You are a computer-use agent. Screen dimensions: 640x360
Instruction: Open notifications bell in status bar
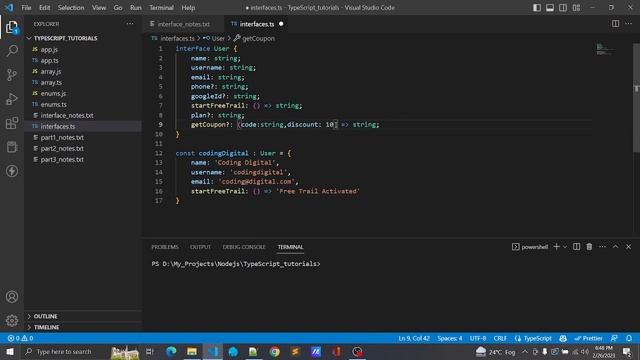point(629,338)
